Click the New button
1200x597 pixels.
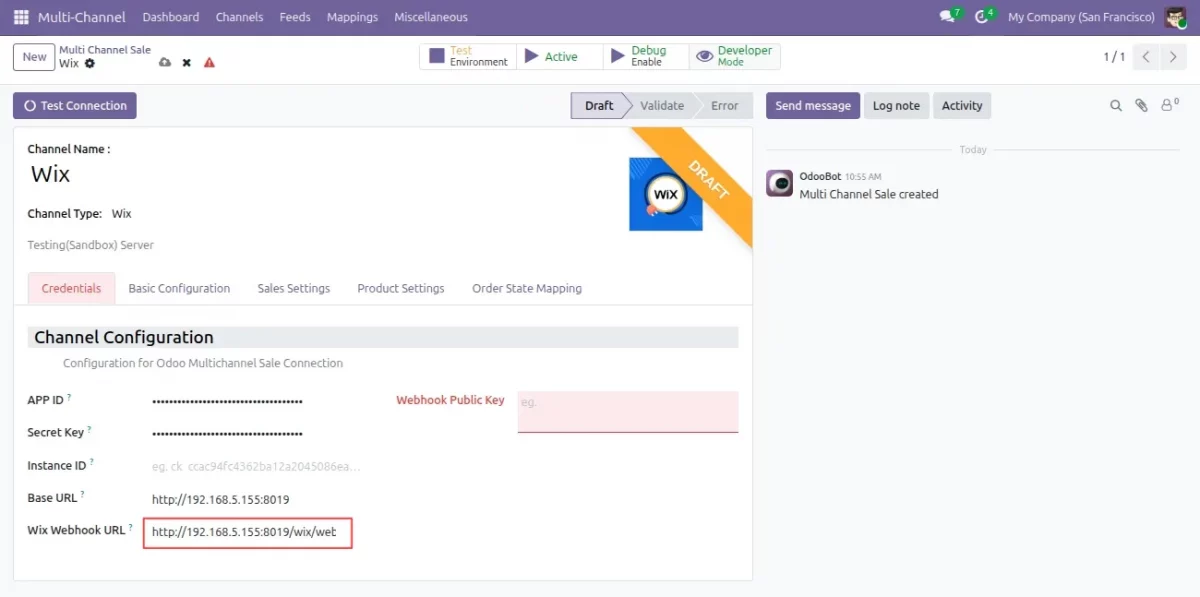[34, 57]
